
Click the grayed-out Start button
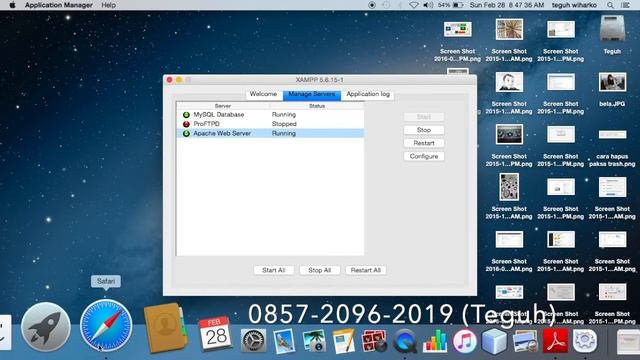click(x=424, y=117)
